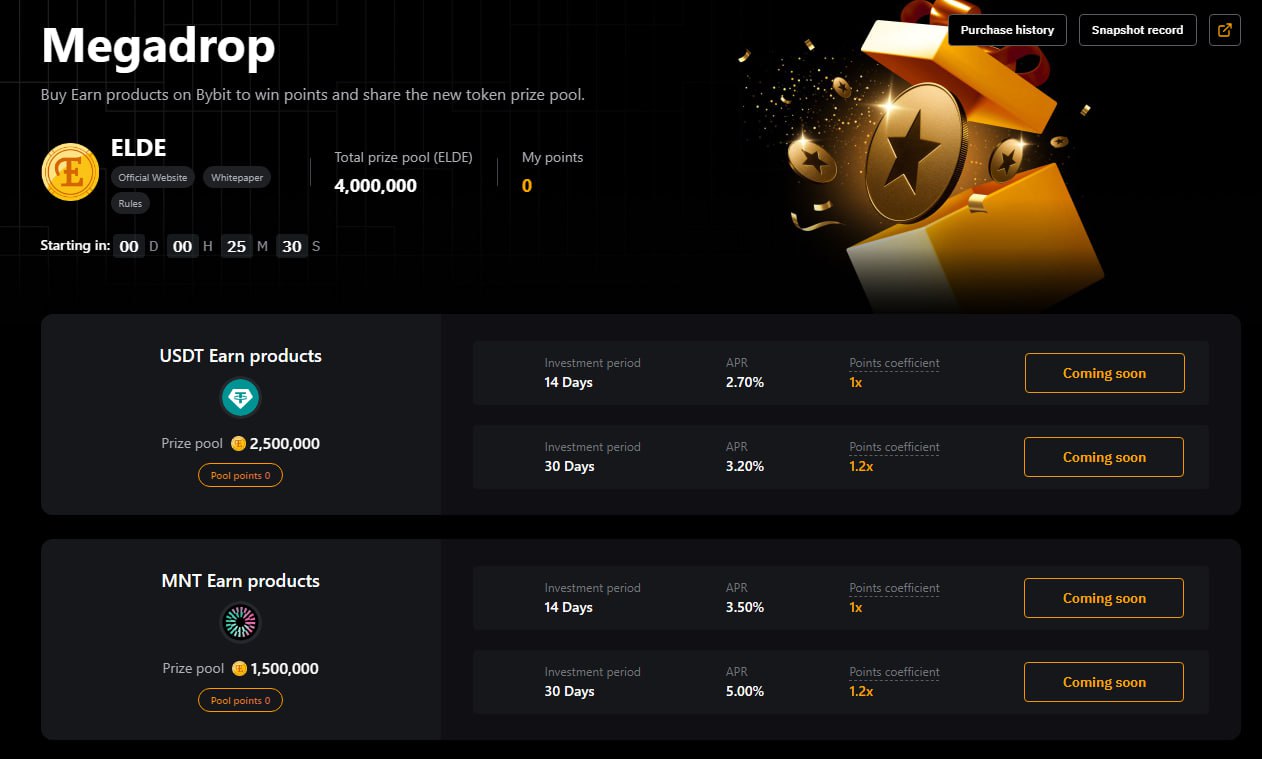The height and width of the screenshot is (759, 1262).
Task: Click Points coefficient label in MNT 30 Days row
Action: point(894,672)
